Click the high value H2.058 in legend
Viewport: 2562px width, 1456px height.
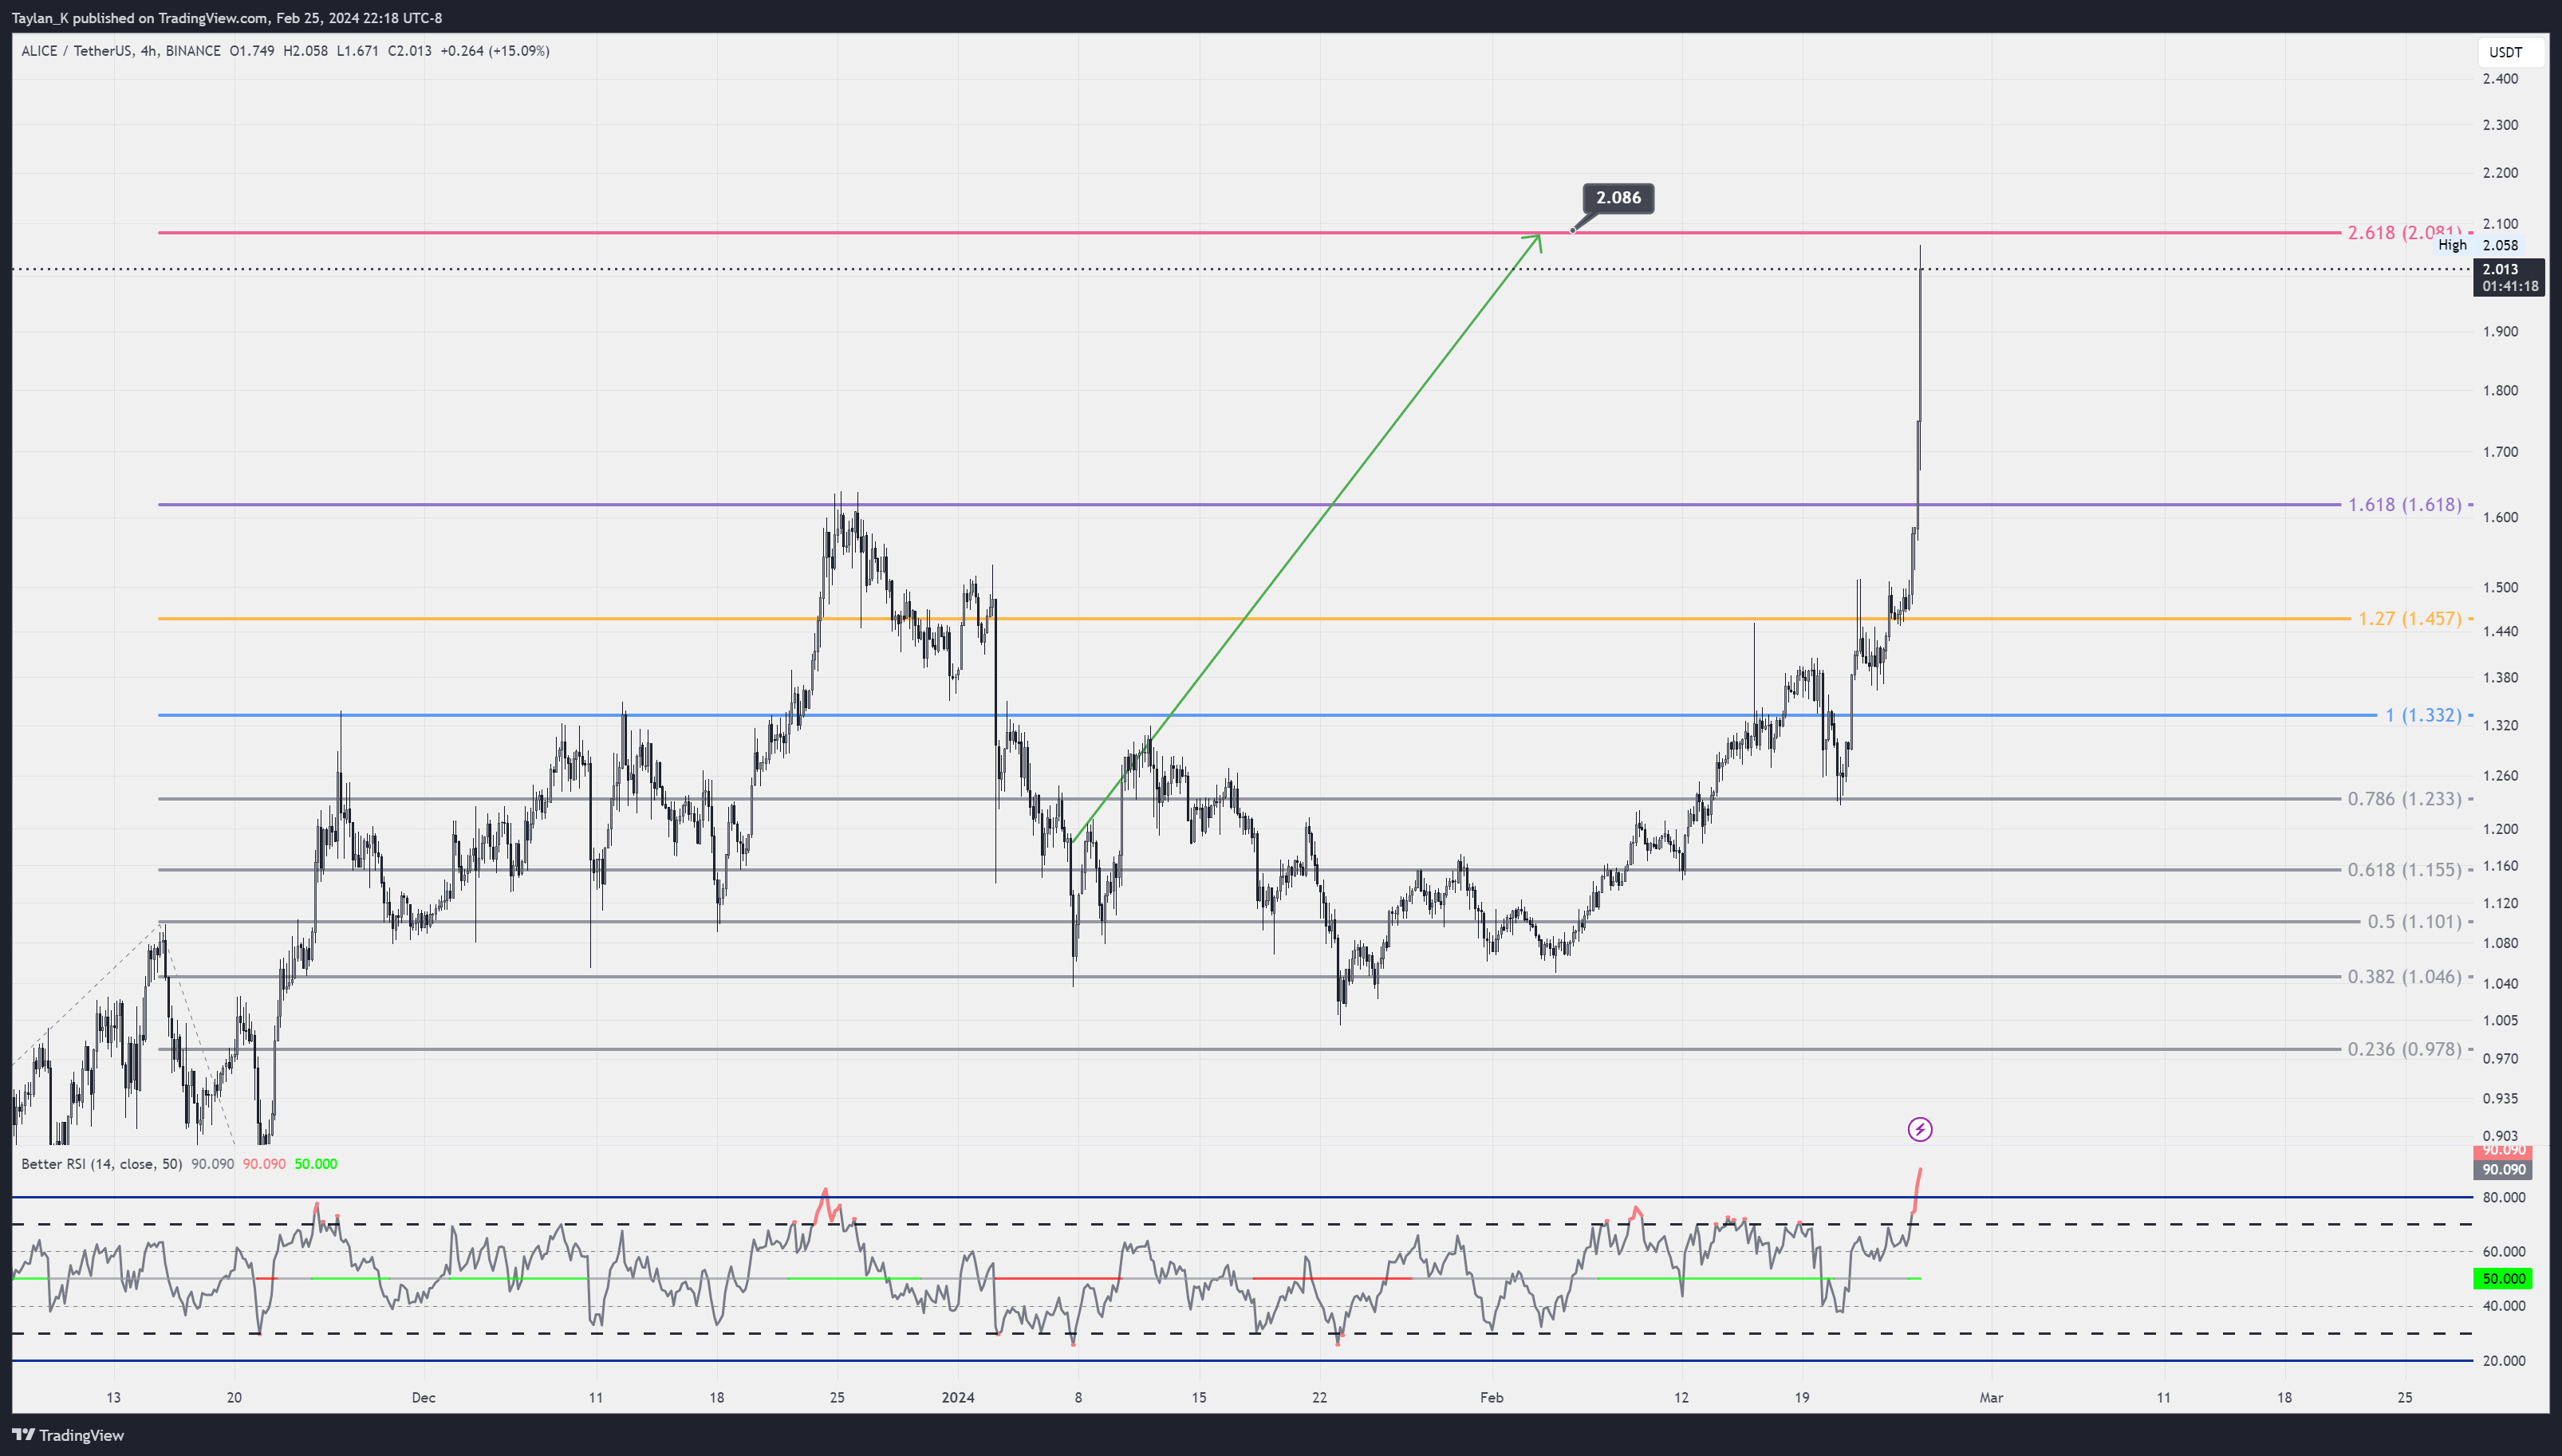tap(305, 51)
